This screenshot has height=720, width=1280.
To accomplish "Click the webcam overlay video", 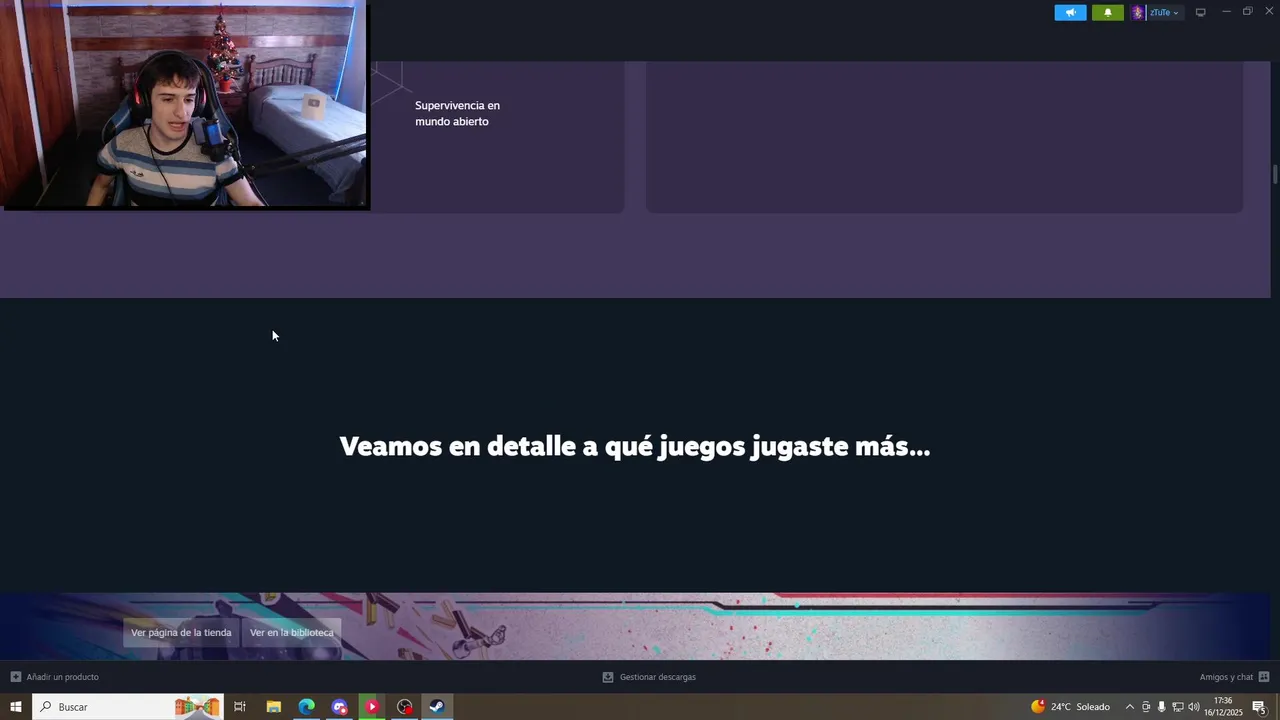I will point(185,104).
